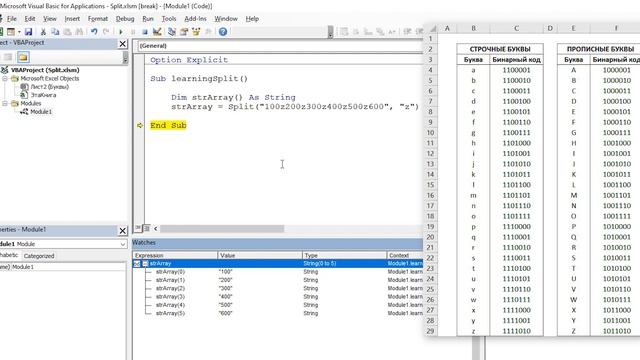Collapse strArray watch expression node
This screenshot has width=640, height=360.
145,264
